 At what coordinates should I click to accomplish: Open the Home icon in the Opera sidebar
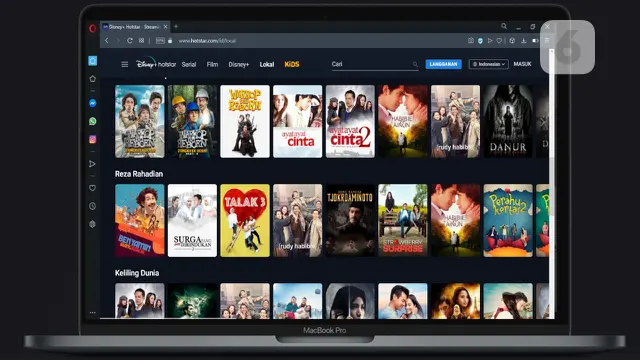(x=93, y=79)
